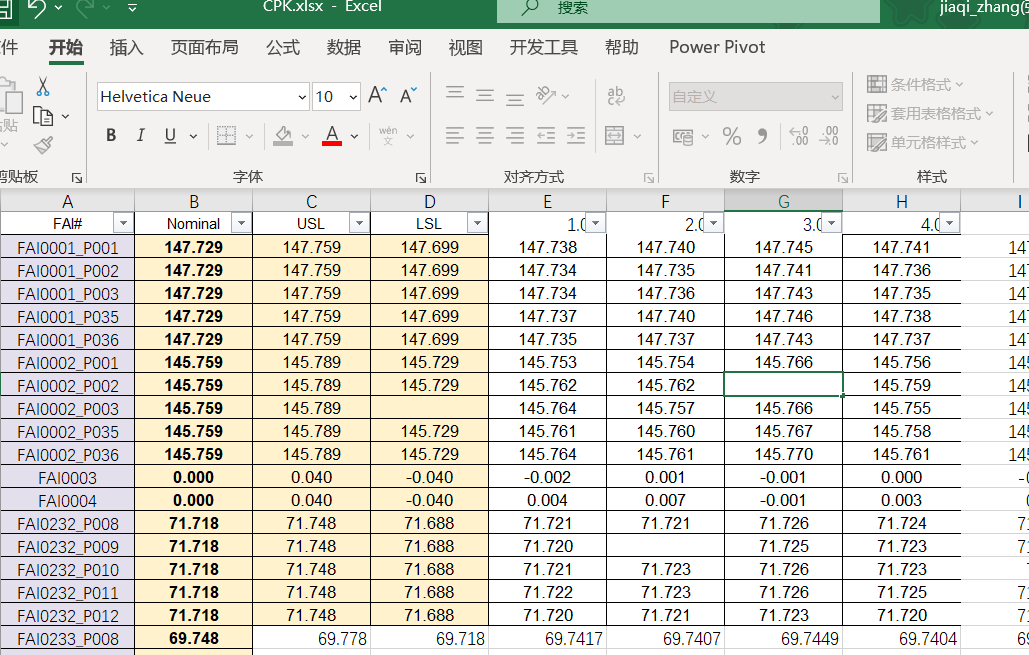Screen dimensions: 1029x655
Task: Select empty LSL cell in FAI0002_P003 row
Action: point(429,408)
